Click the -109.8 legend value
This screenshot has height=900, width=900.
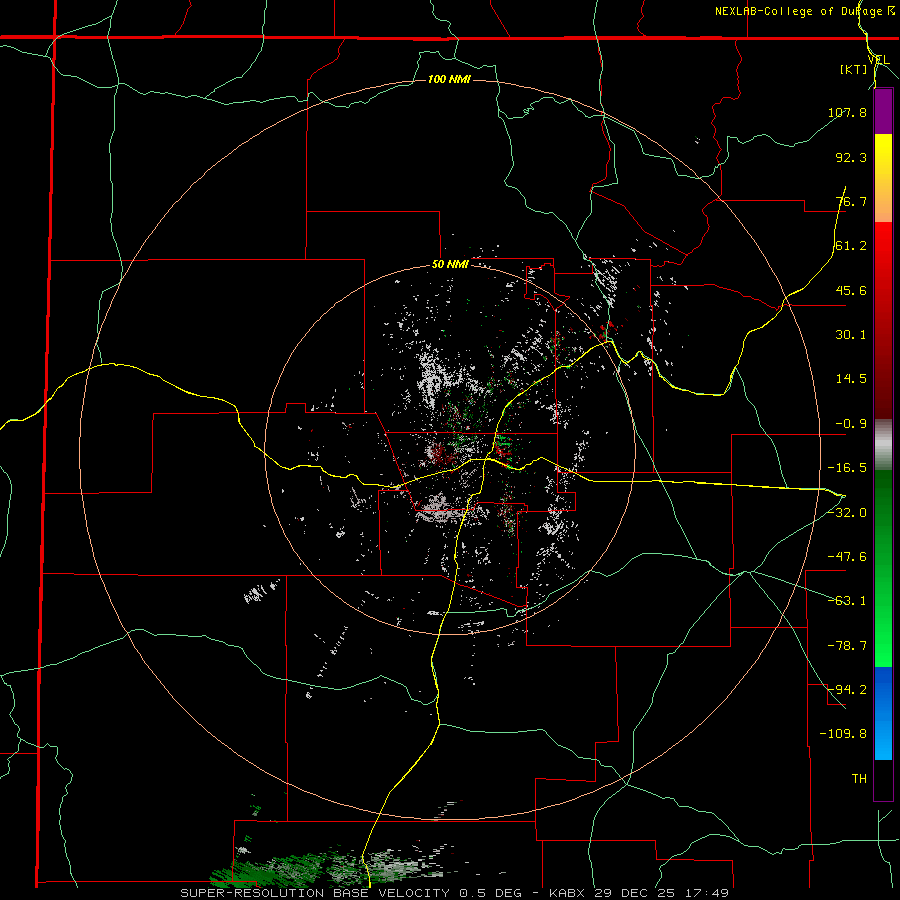pos(843,734)
